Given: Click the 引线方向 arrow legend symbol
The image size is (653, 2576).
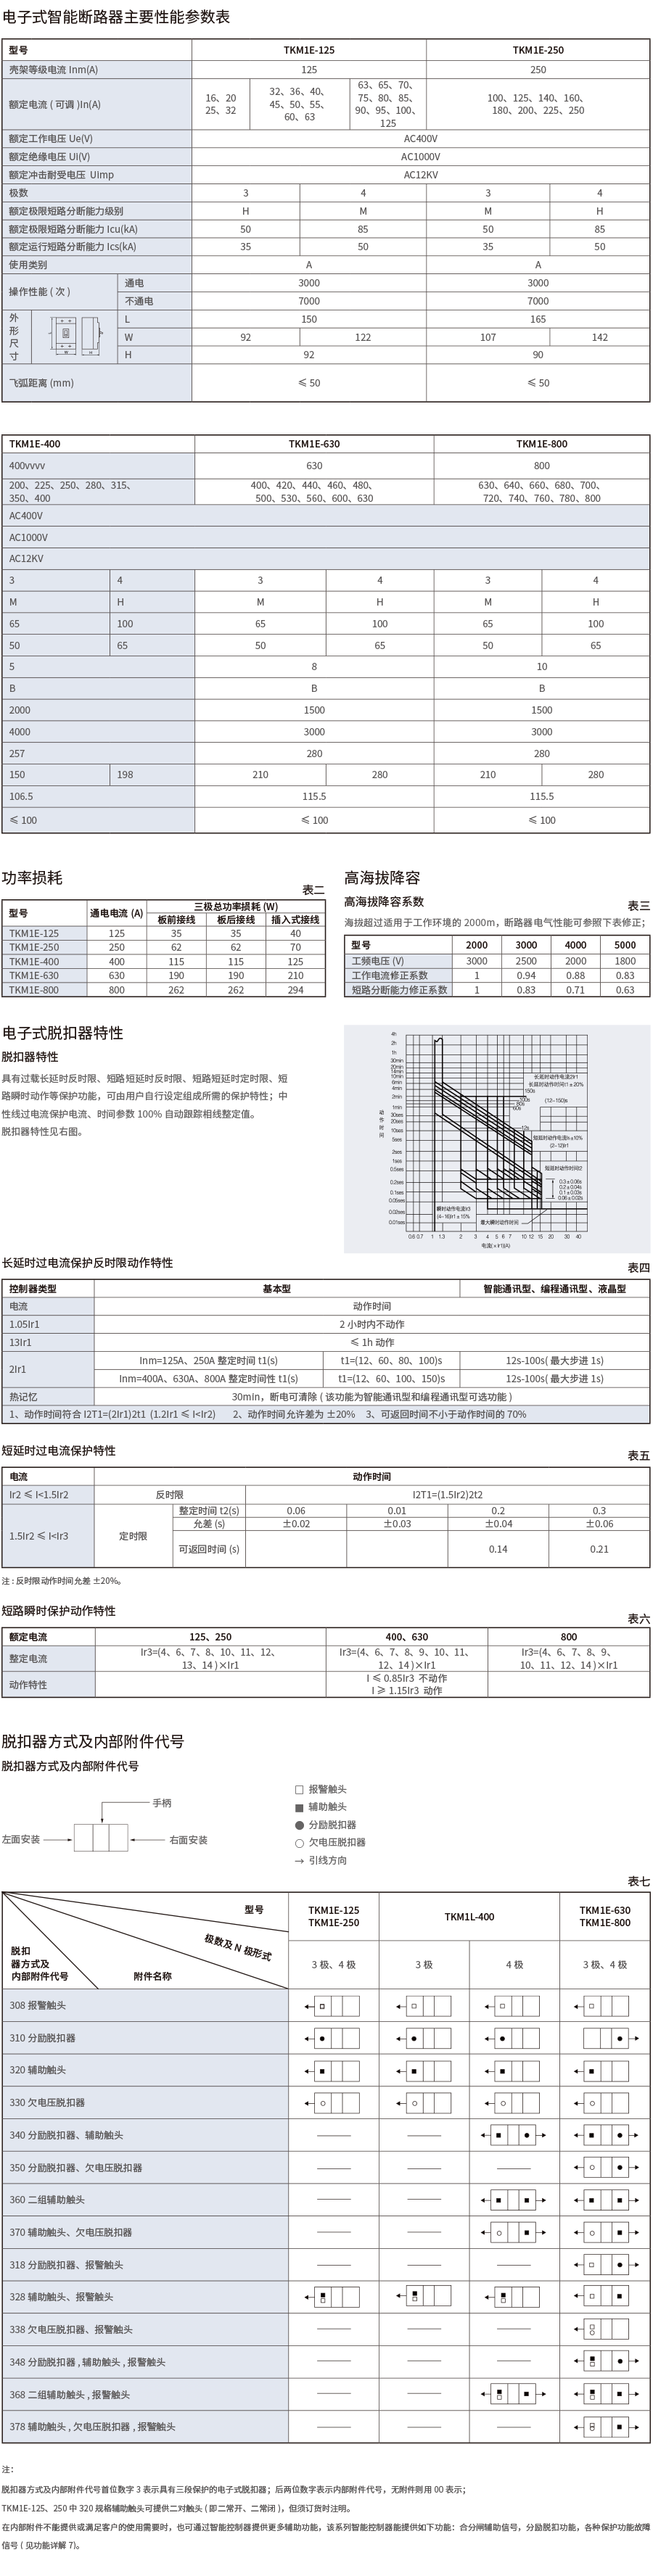Looking at the screenshot, I should (299, 1860).
